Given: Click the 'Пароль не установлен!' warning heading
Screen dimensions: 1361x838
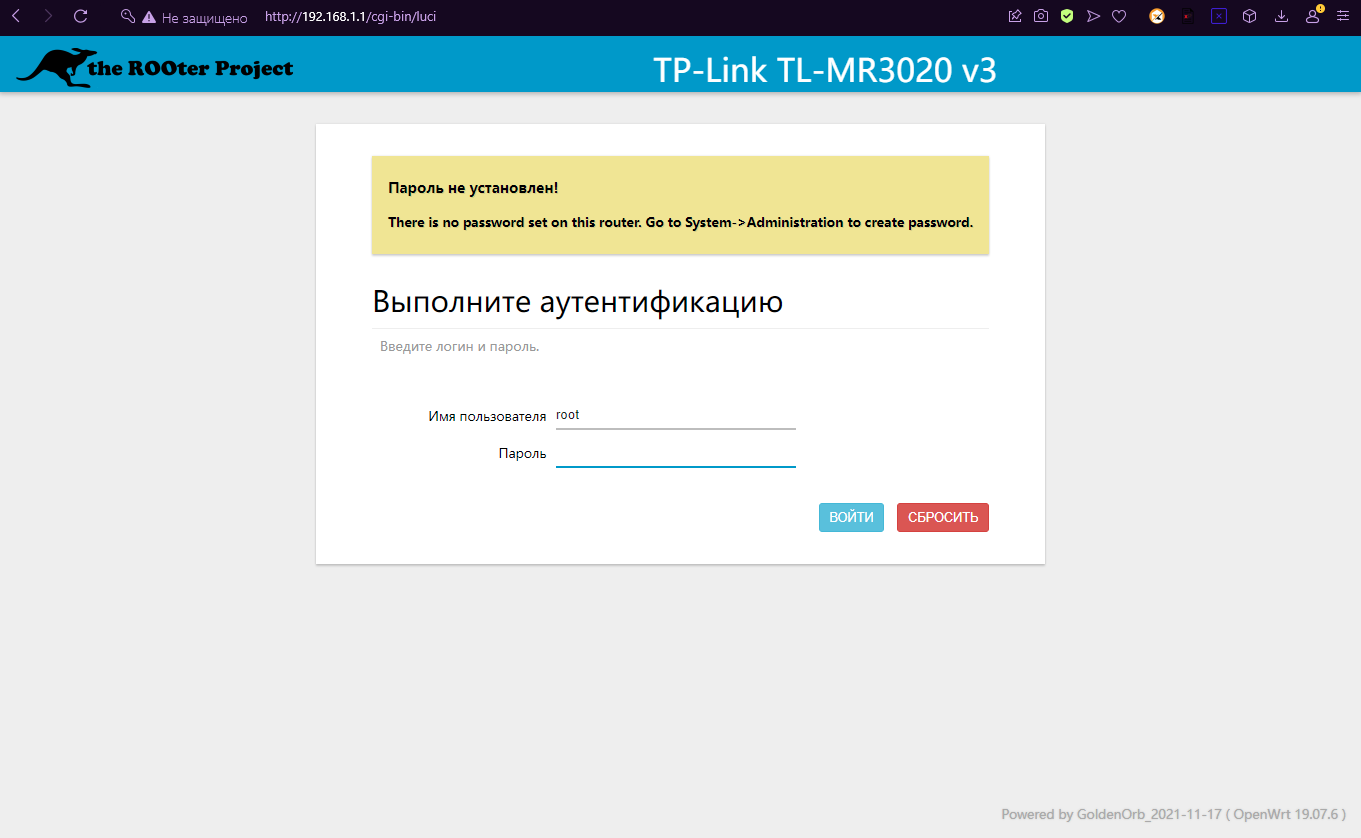Looking at the screenshot, I should (x=473, y=188).
